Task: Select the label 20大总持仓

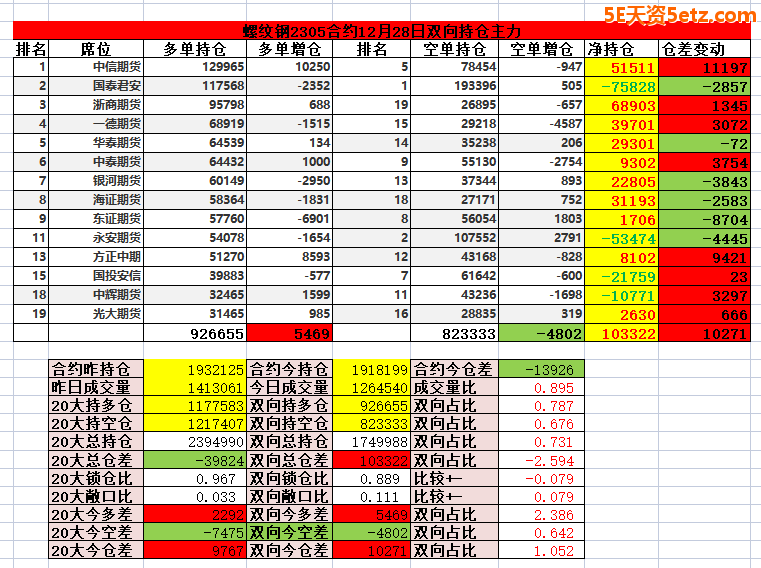Action: pos(96,441)
